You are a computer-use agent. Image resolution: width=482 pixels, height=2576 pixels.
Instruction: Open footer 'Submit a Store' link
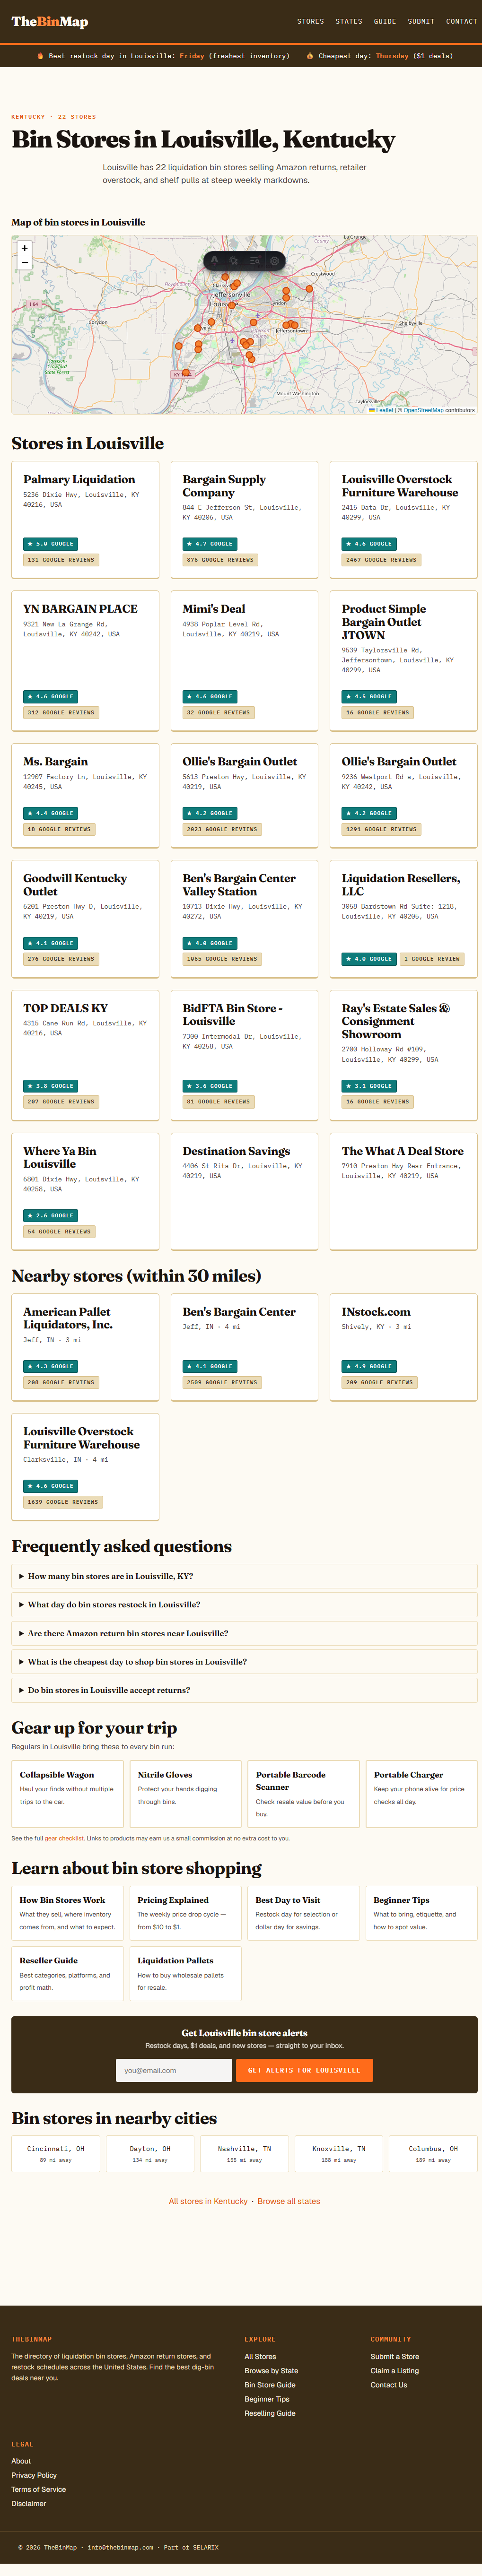[395, 2356]
